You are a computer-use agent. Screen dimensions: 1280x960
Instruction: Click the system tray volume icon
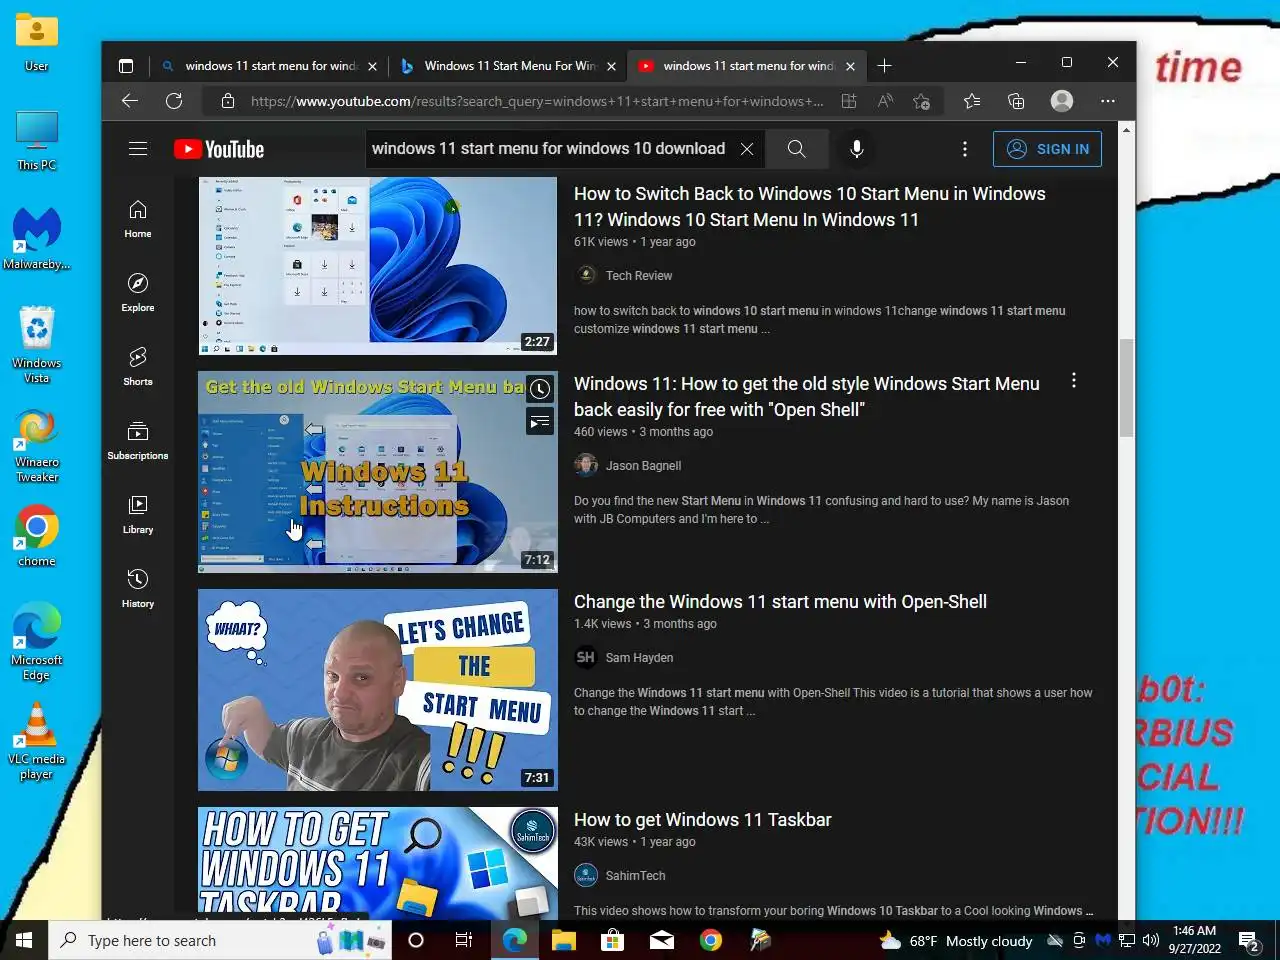tap(1150, 940)
